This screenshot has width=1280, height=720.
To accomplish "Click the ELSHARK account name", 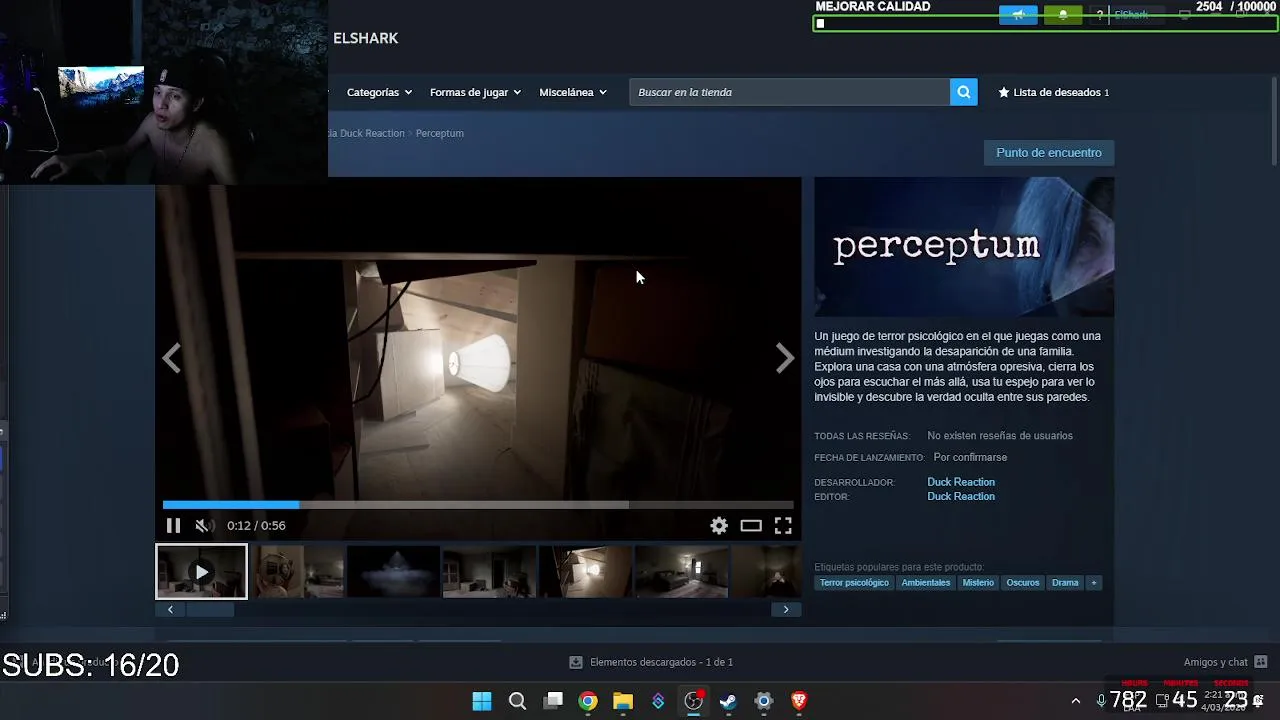I will coord(366,38).
